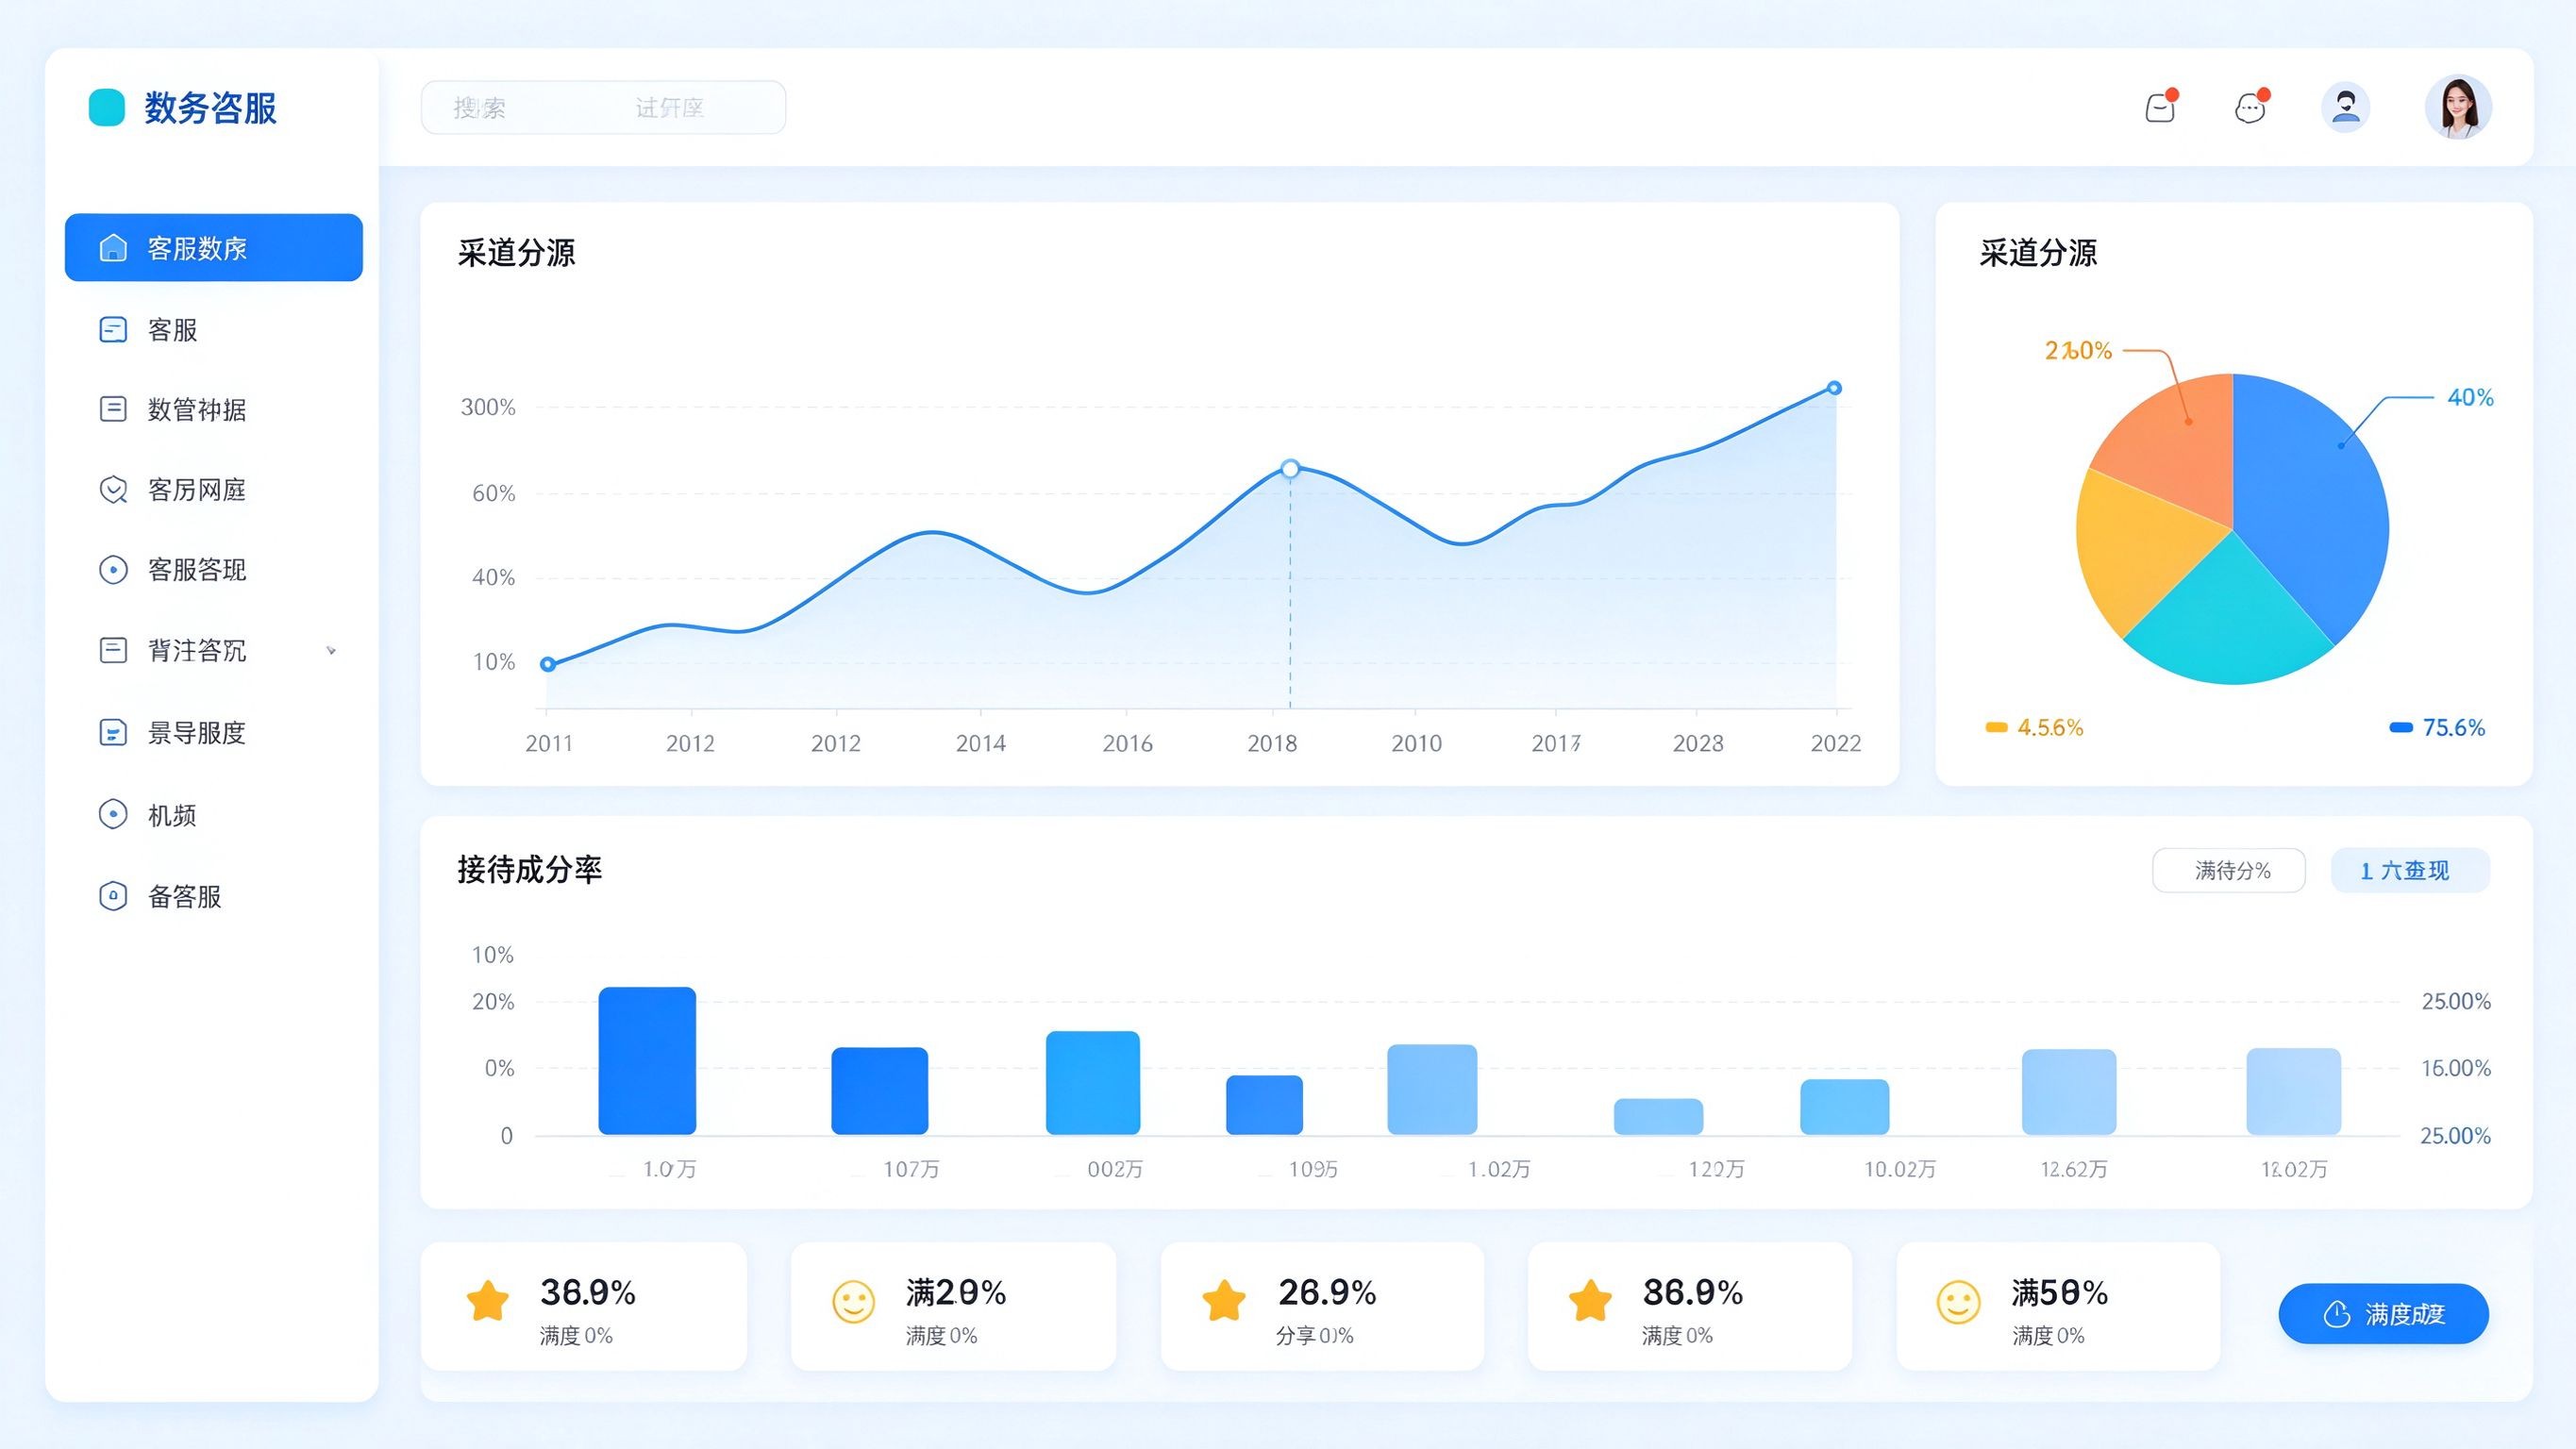This screenshot has height=1449, width=2576.
Task: Click the 2018 data point on line chart
Action: [x=1290, y=468]
